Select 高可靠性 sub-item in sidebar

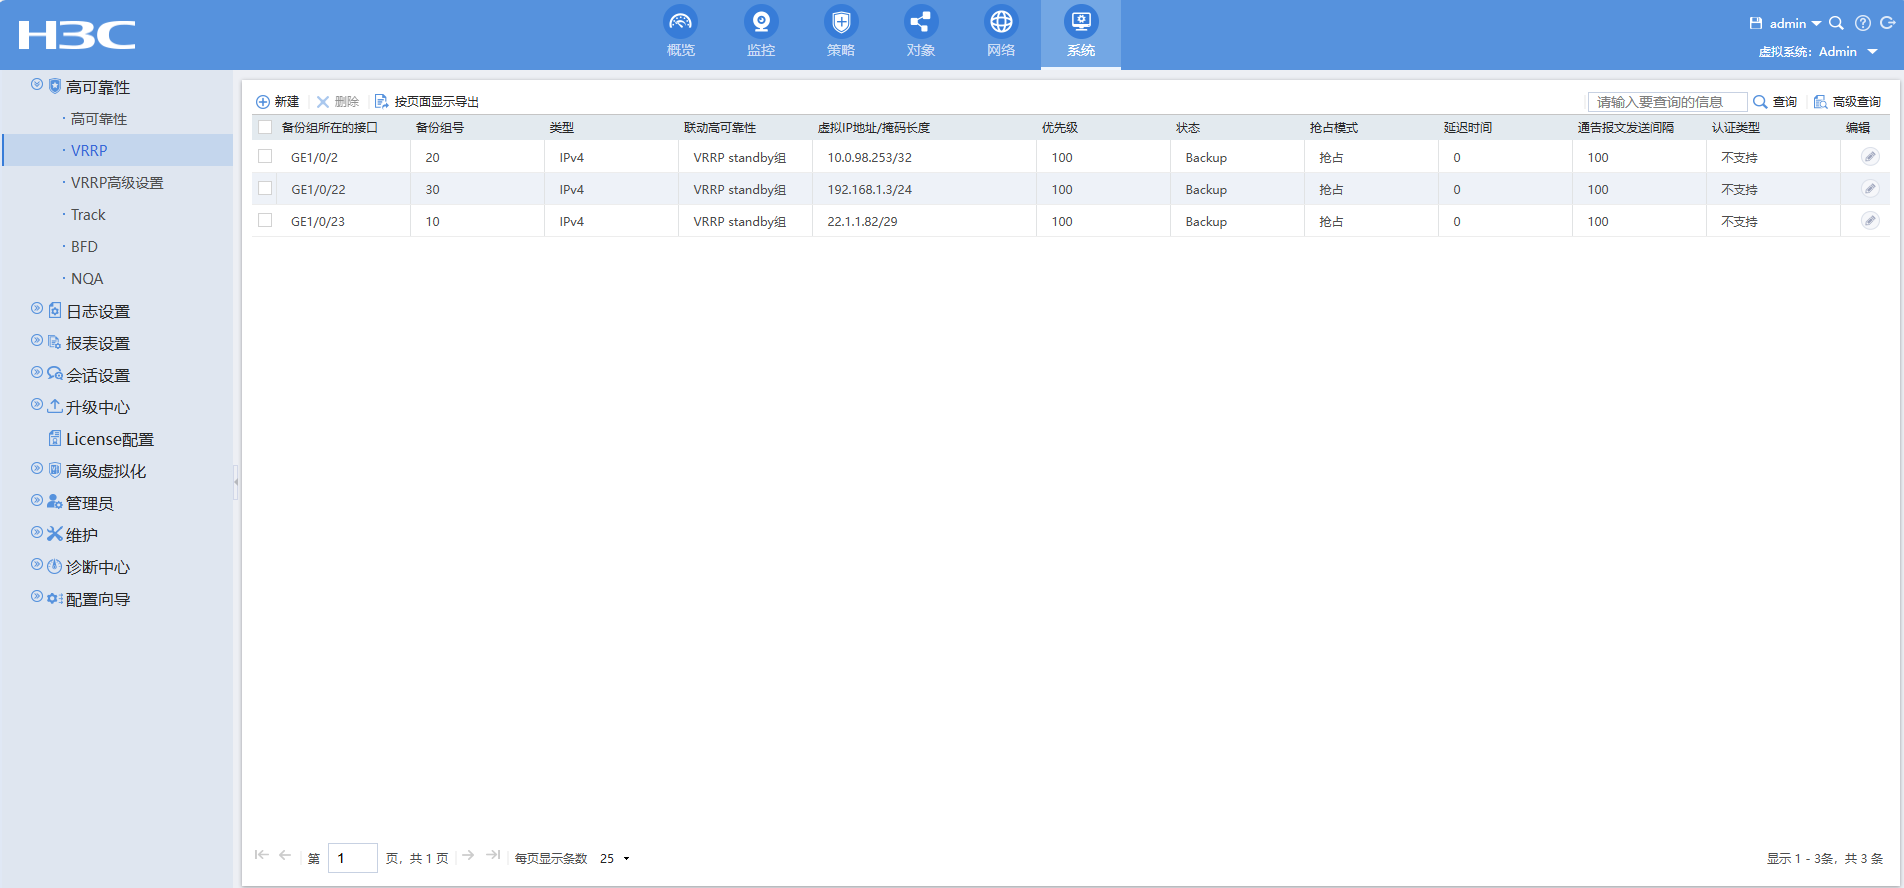(99, 119)
